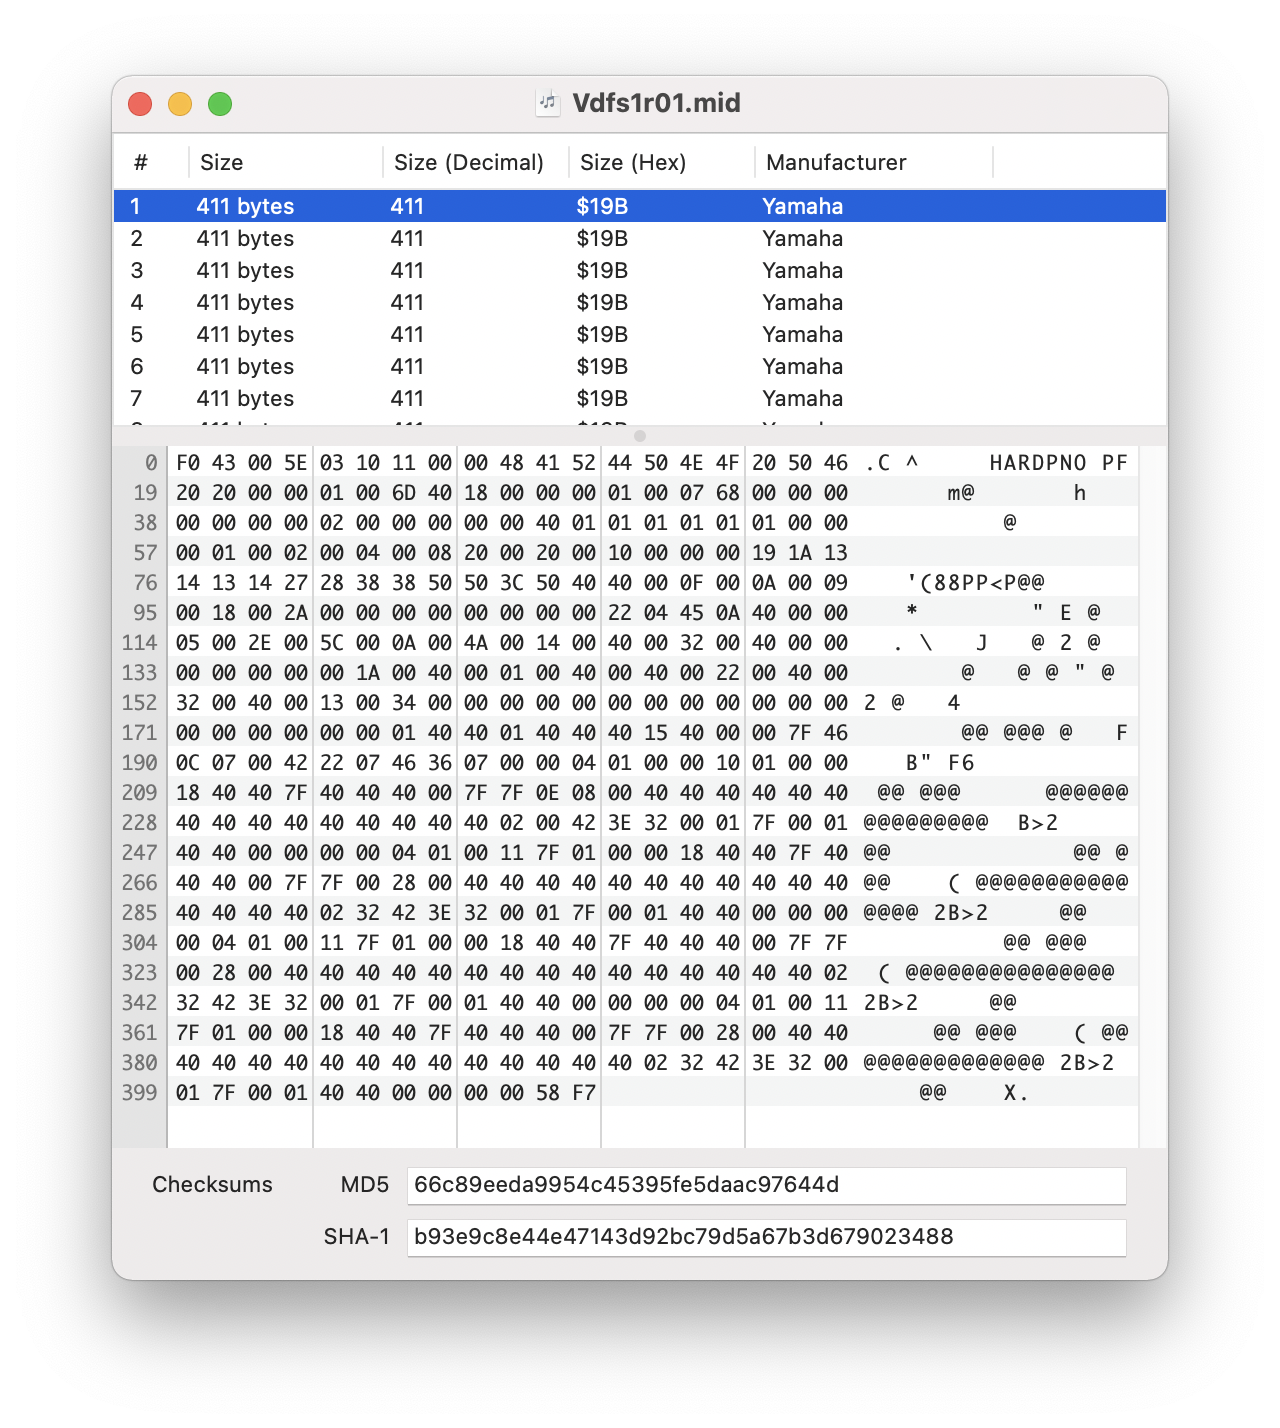Click the yellow minimize button
Viewport: 1280px width, 1428px height.
(180, 103)
